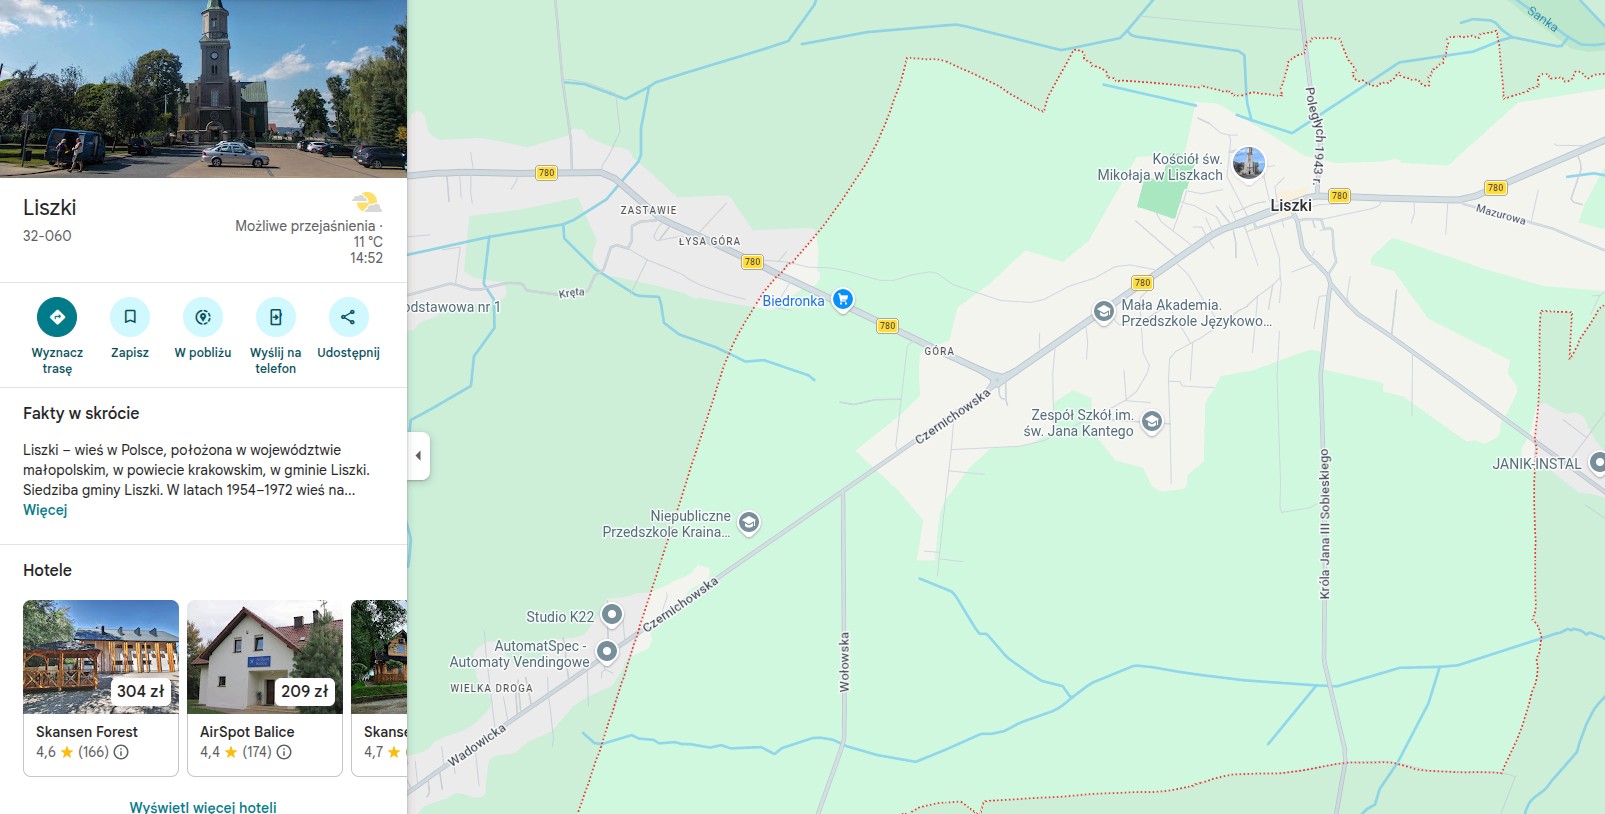Image resolution: width=1605 pixels, height=814 pixels.
Task: Click the AutomatSpec vending marker
Action: pos(606,652)
